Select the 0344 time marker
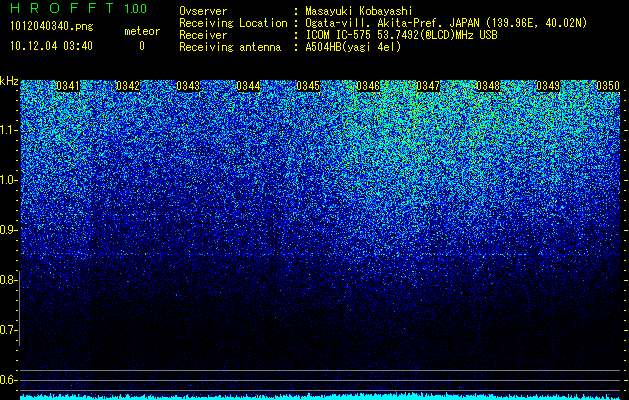This screenshot has width=629, height=400. [248, 86]
